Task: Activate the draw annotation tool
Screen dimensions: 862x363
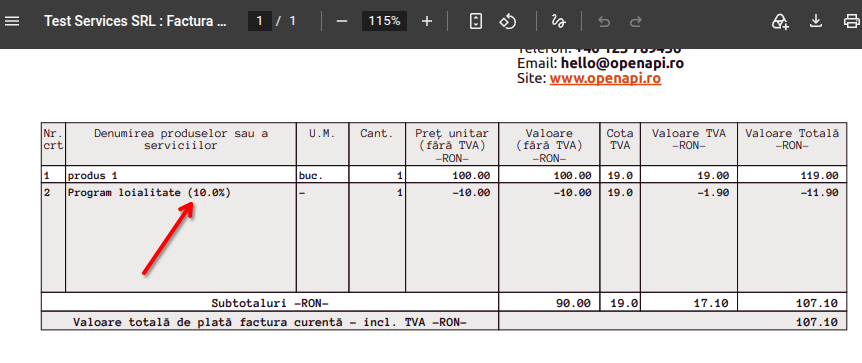Action: coord(558,21)
